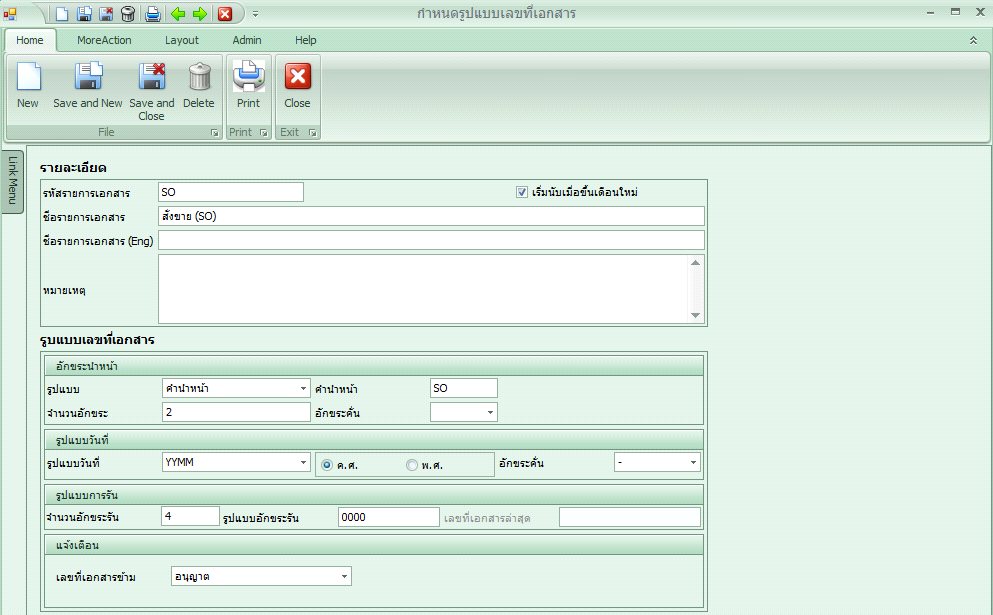Open the คำนำหน้า format dropdown
993x615 pixels.
(303, 387)
